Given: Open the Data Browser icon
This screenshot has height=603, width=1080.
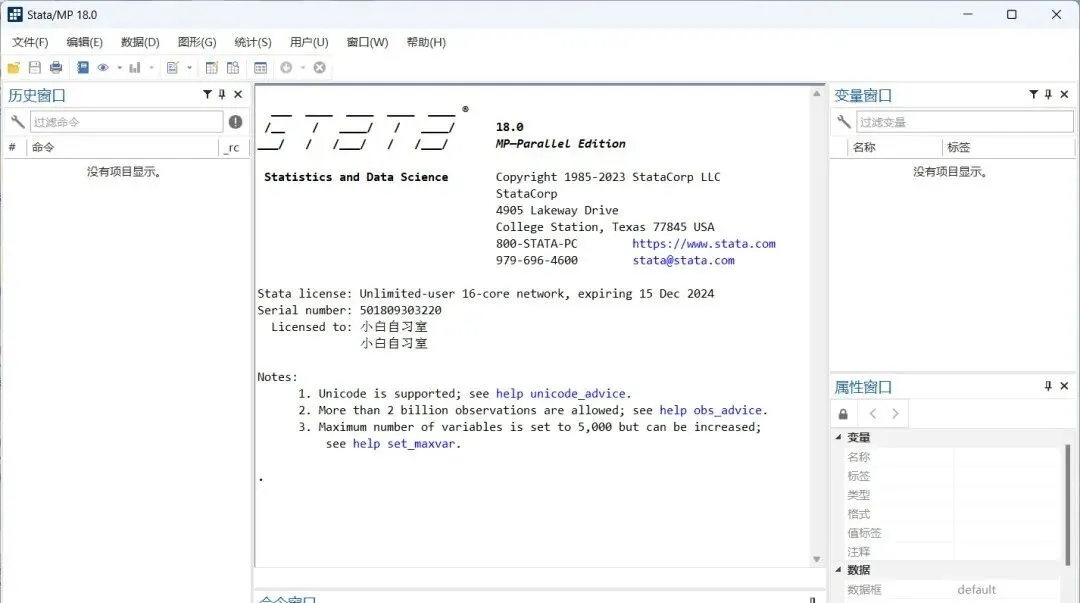Looking at the screenshot, I should [x=233, y=68].
